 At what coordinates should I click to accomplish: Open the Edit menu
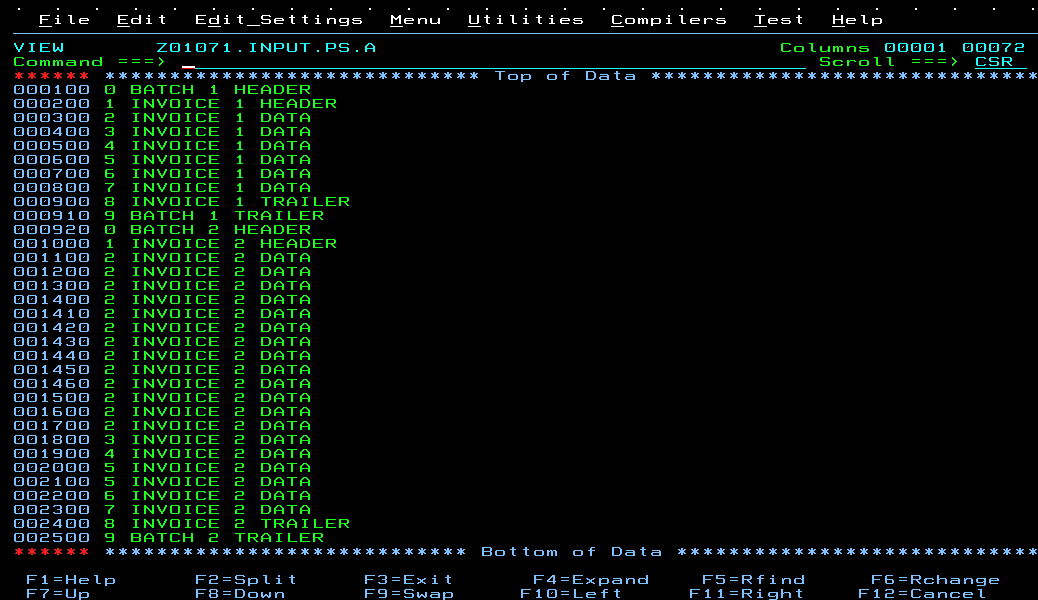[142, 18]
